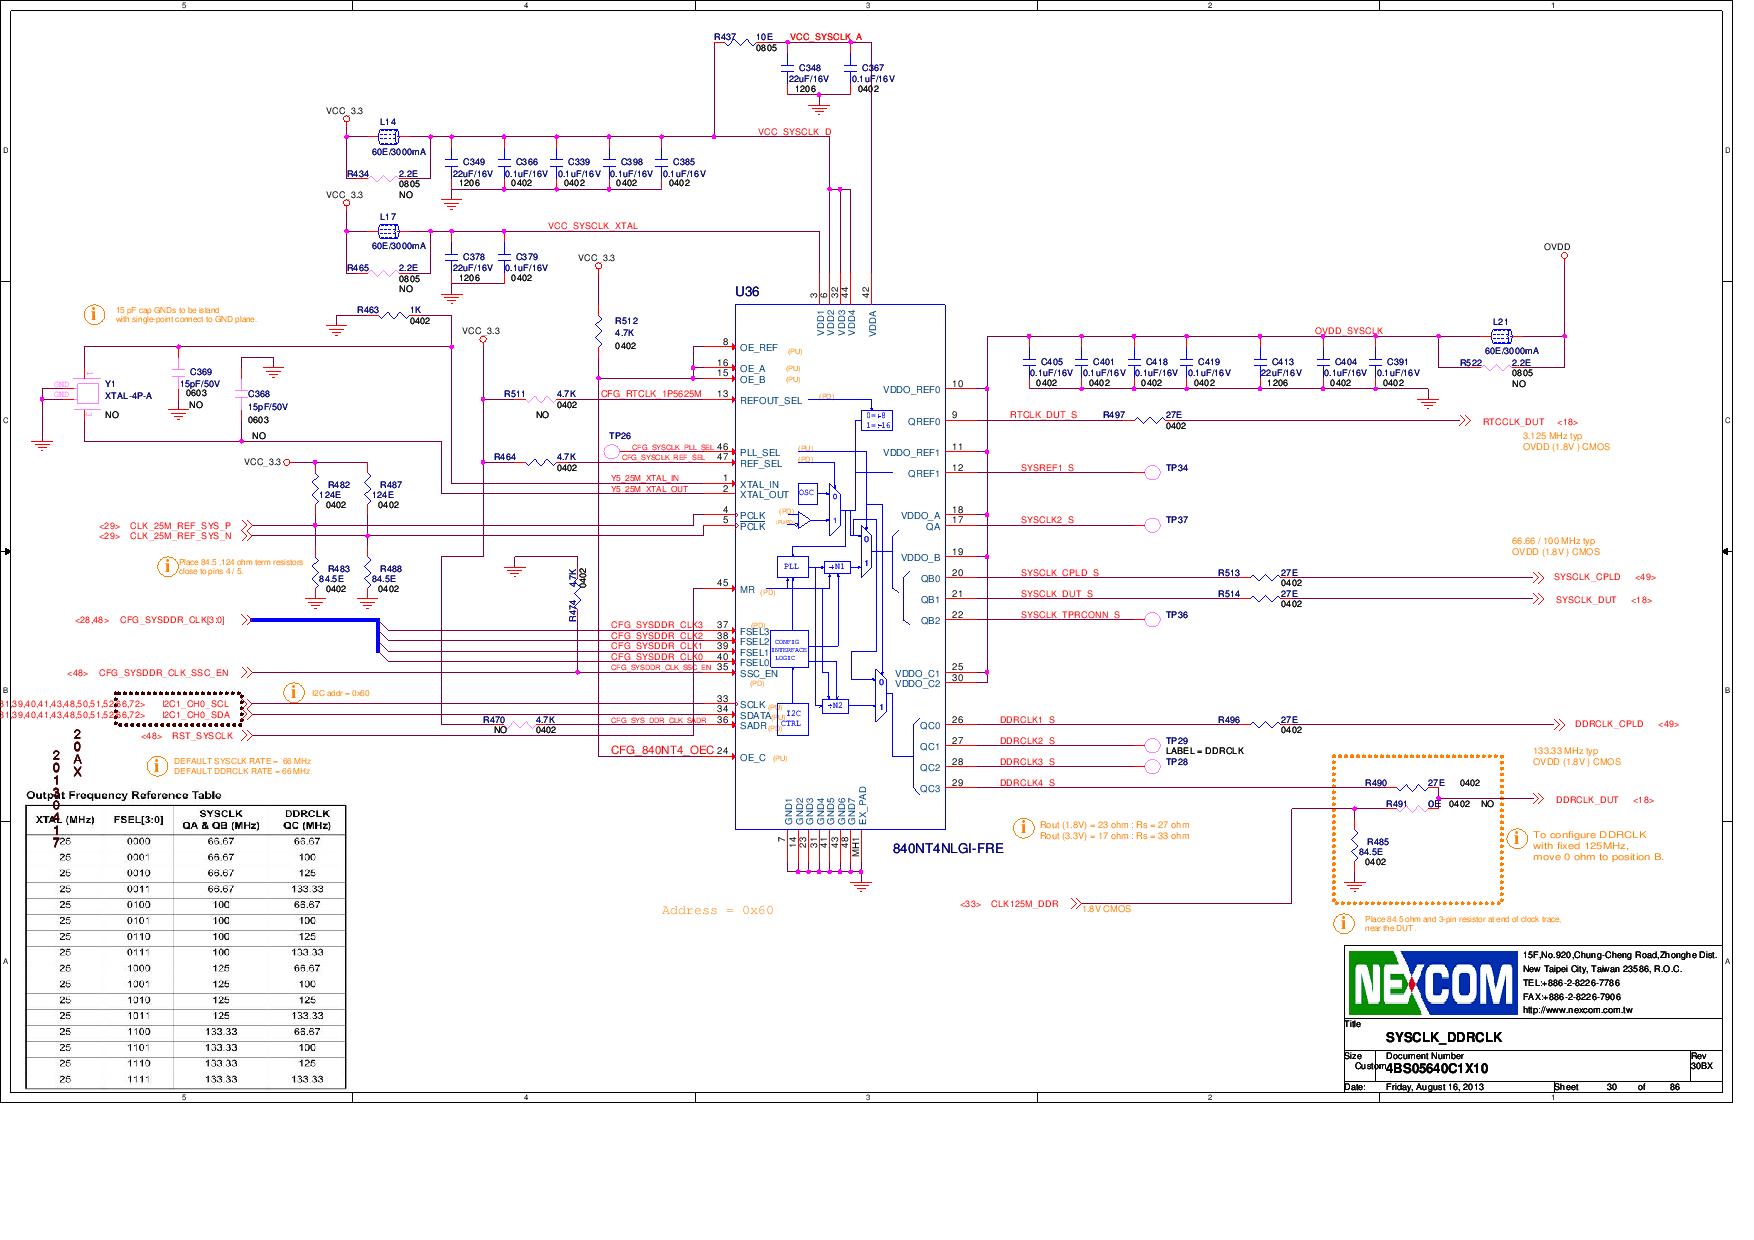Image resolution: width=1754 pixels, height=1240 pixels.
Task: Expand the SYSCLK_DUT output arrow marker
Action: click(x=1537, y=600)
